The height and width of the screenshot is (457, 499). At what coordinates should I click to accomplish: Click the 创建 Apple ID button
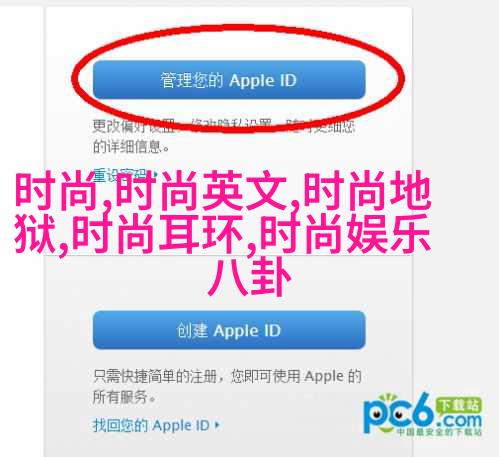click(x=229, y=330)
